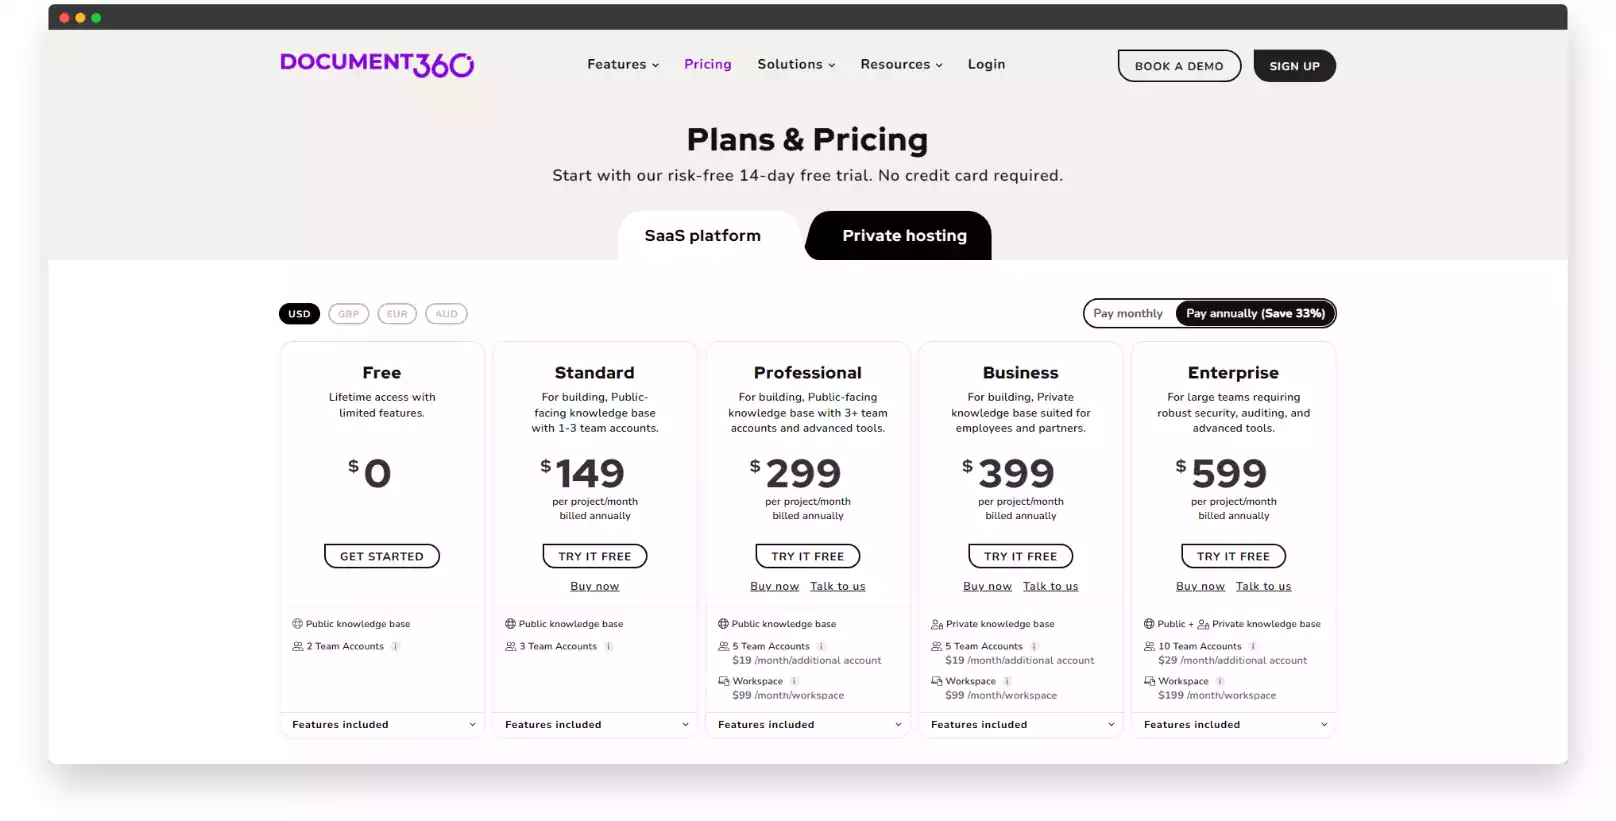Click the info icon beside Professional's 5 Team Accounts

click(822, 646)
